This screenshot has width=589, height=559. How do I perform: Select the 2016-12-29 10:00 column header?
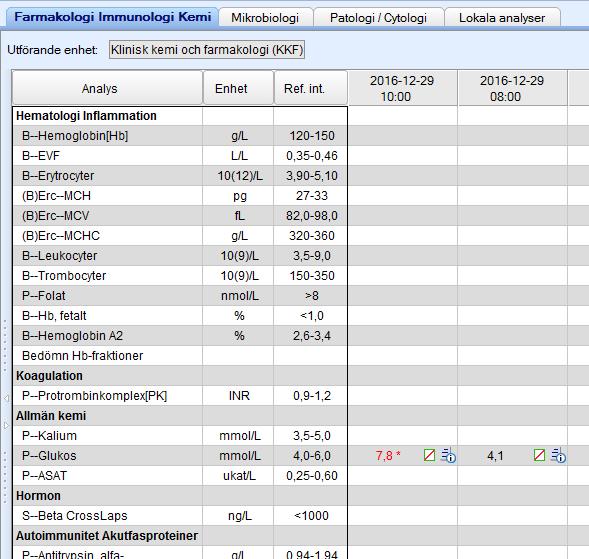[403, 89]
